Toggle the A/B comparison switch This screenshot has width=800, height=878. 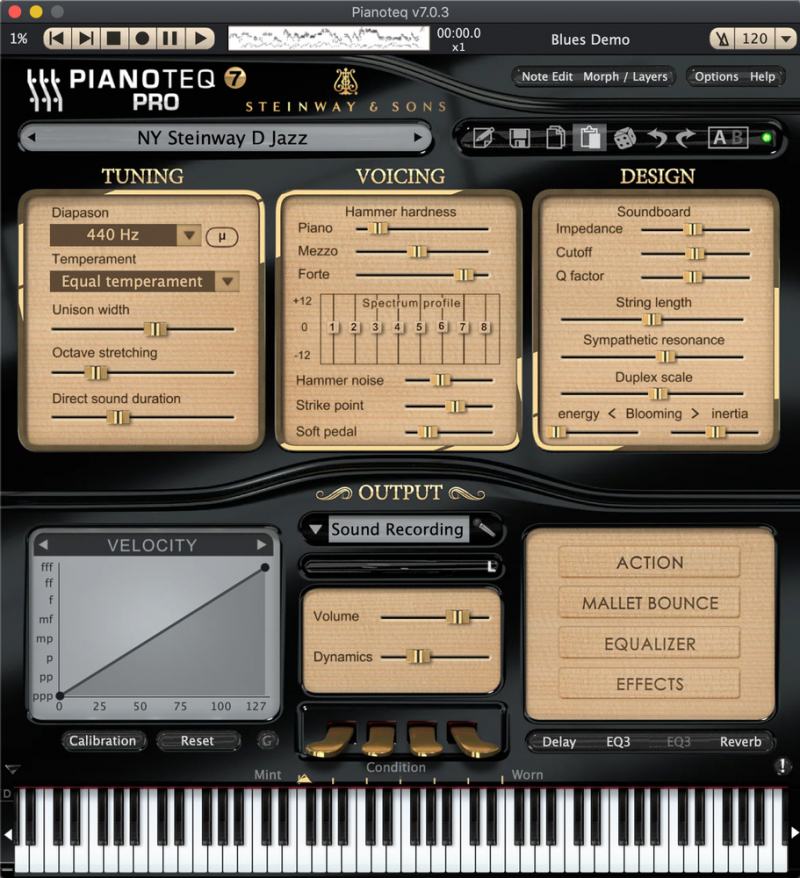[x=727, y=137]
